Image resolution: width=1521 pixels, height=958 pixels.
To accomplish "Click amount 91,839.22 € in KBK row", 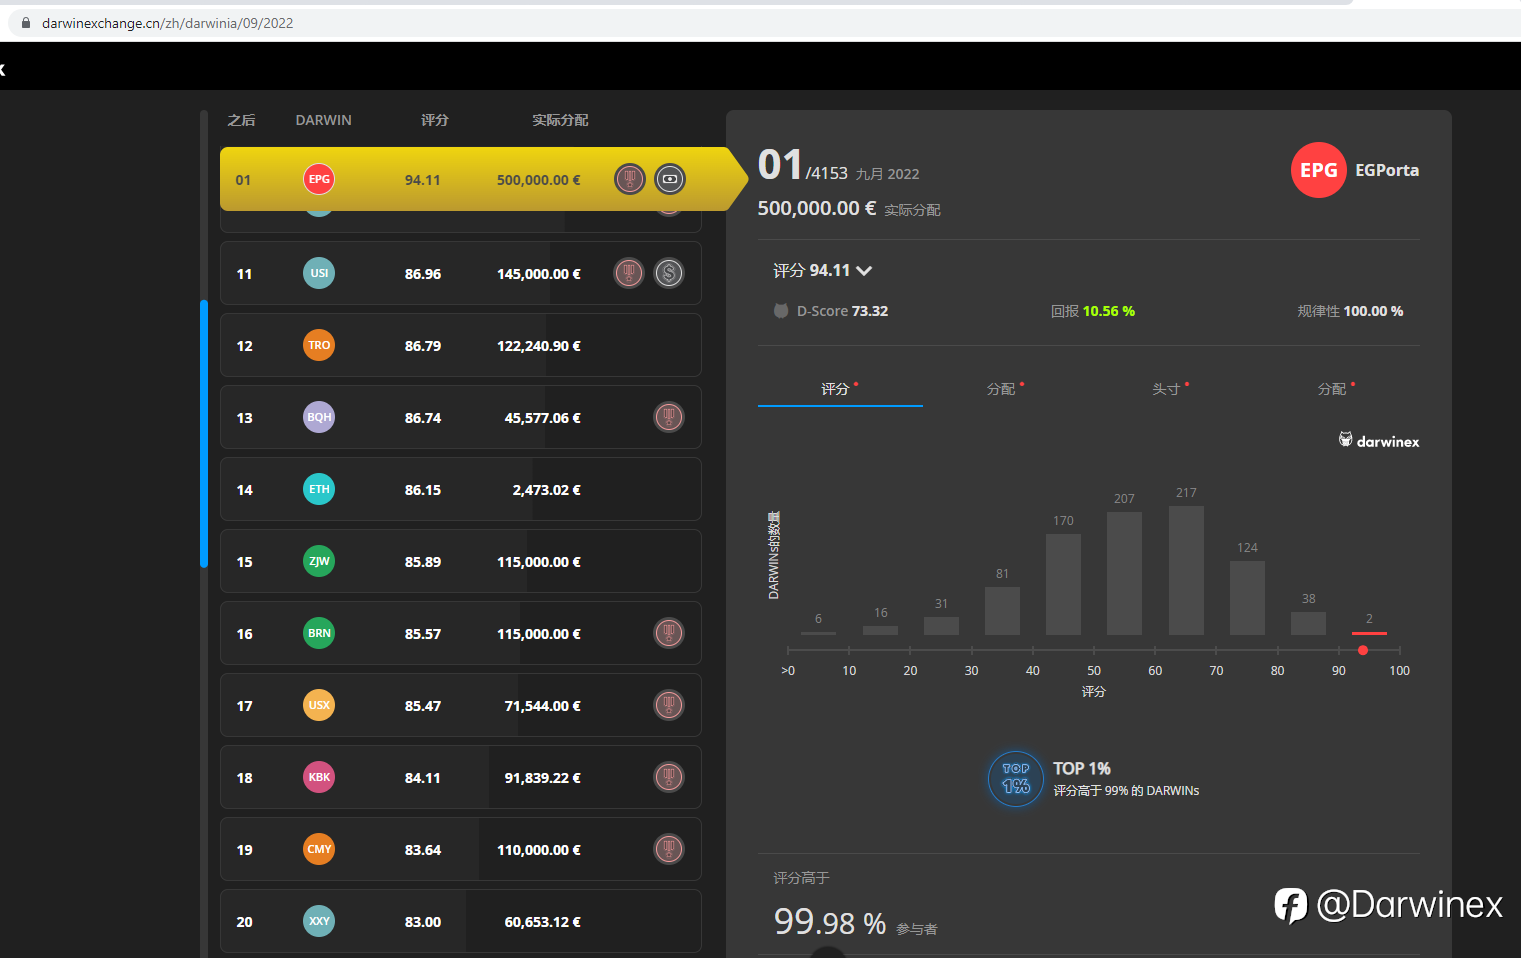I will click(543, 778).
